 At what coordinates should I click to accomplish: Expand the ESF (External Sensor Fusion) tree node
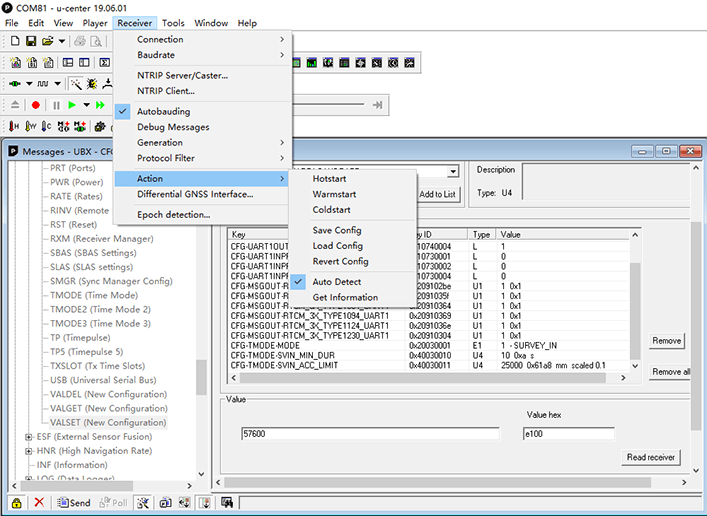pos(29,437)
